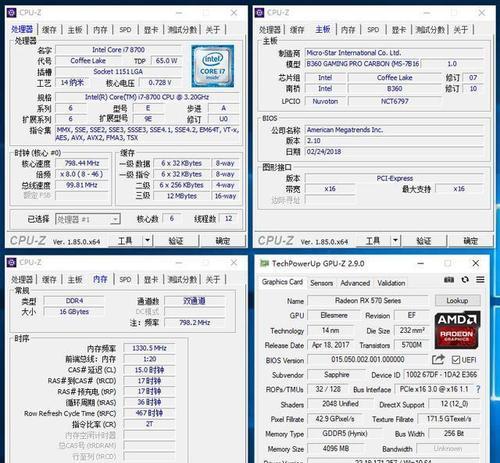Viewport: 500px width, 463px height.
Task: Click the Ellesmere GPU value
Action: pos(334,315)
